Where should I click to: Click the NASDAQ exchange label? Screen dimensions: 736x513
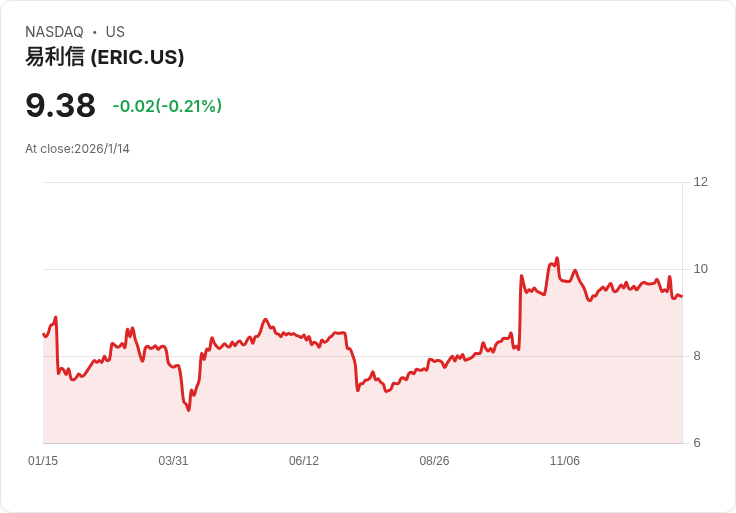click(x=54, y=32)
